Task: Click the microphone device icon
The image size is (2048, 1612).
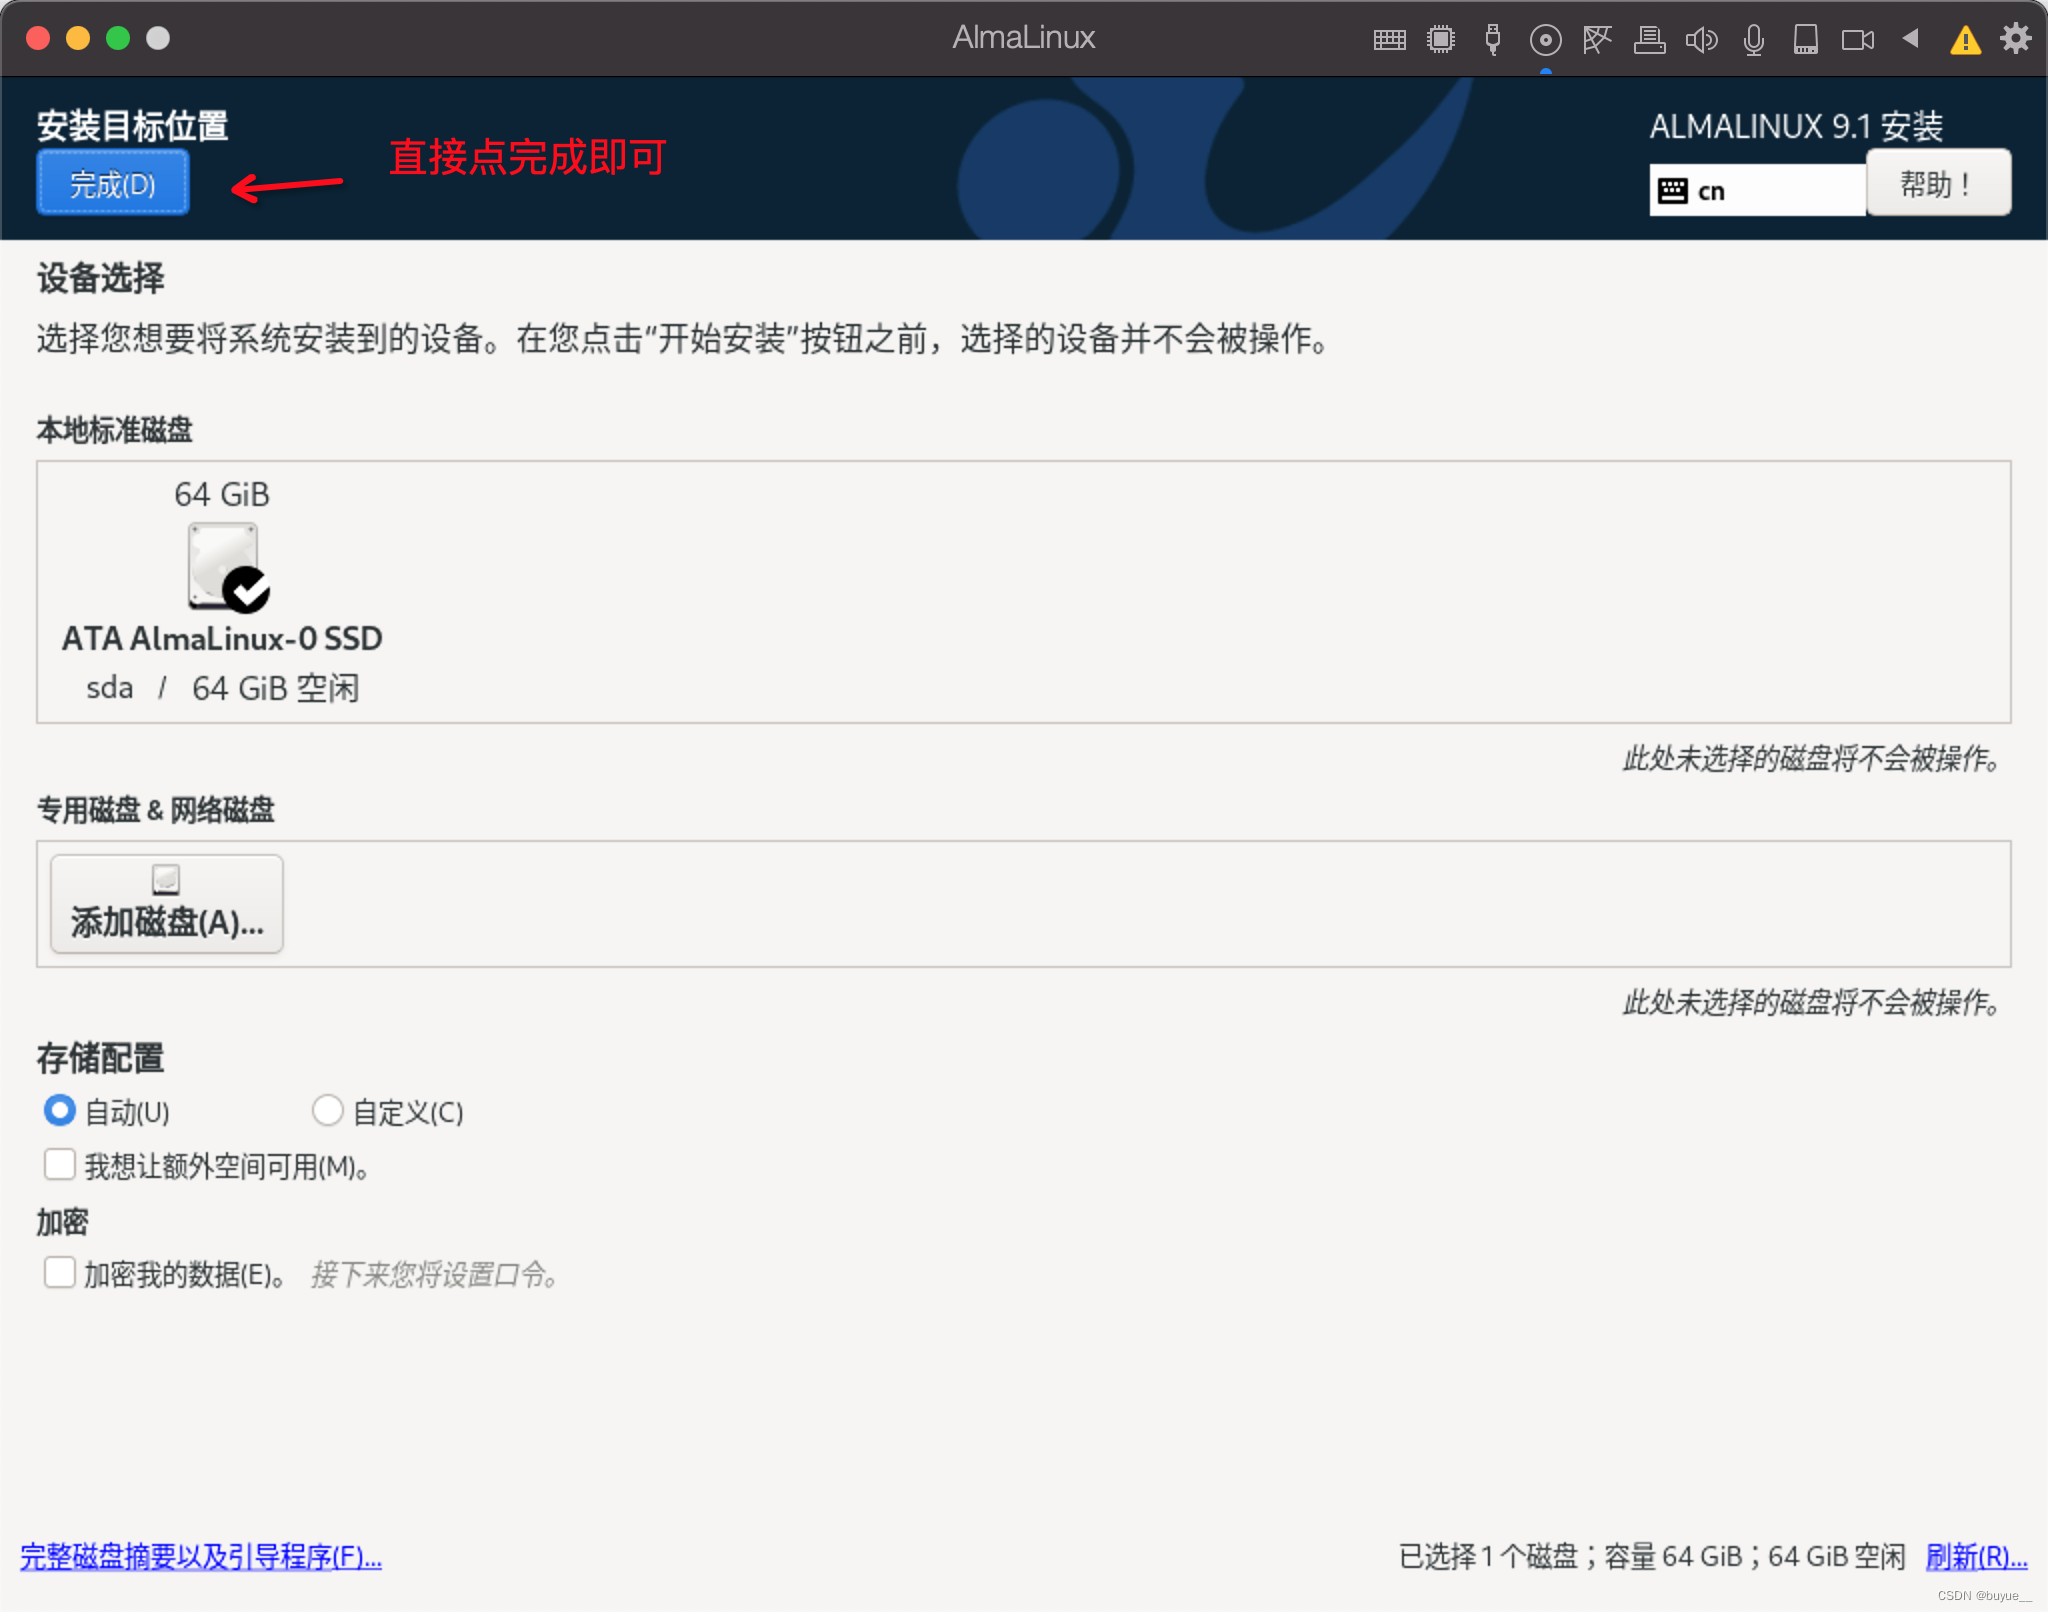Action: [1753, 38]
